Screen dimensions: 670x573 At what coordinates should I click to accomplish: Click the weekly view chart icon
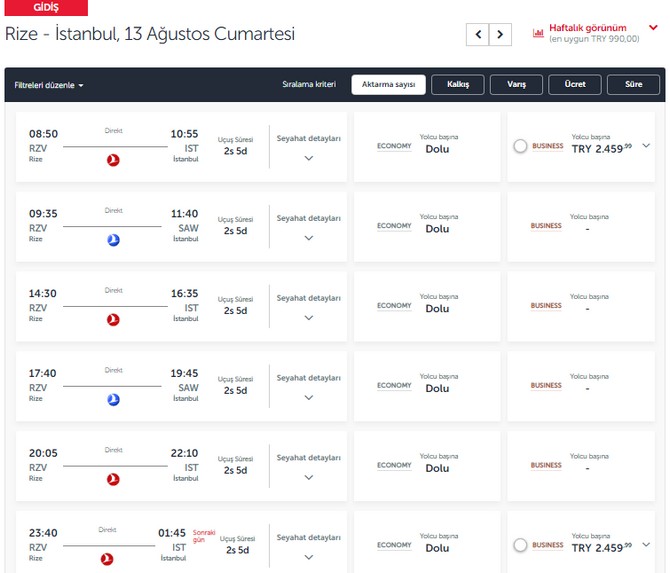point(539,33)
